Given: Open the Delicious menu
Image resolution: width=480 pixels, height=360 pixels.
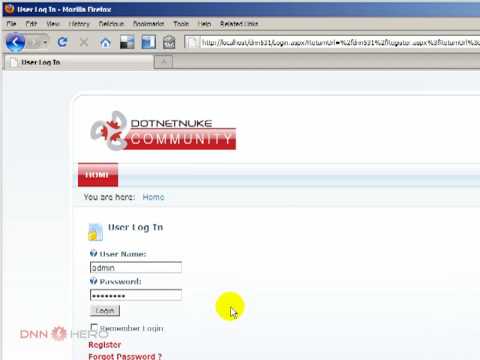Looking at the screenshot, I should click(x=111, y=24).
